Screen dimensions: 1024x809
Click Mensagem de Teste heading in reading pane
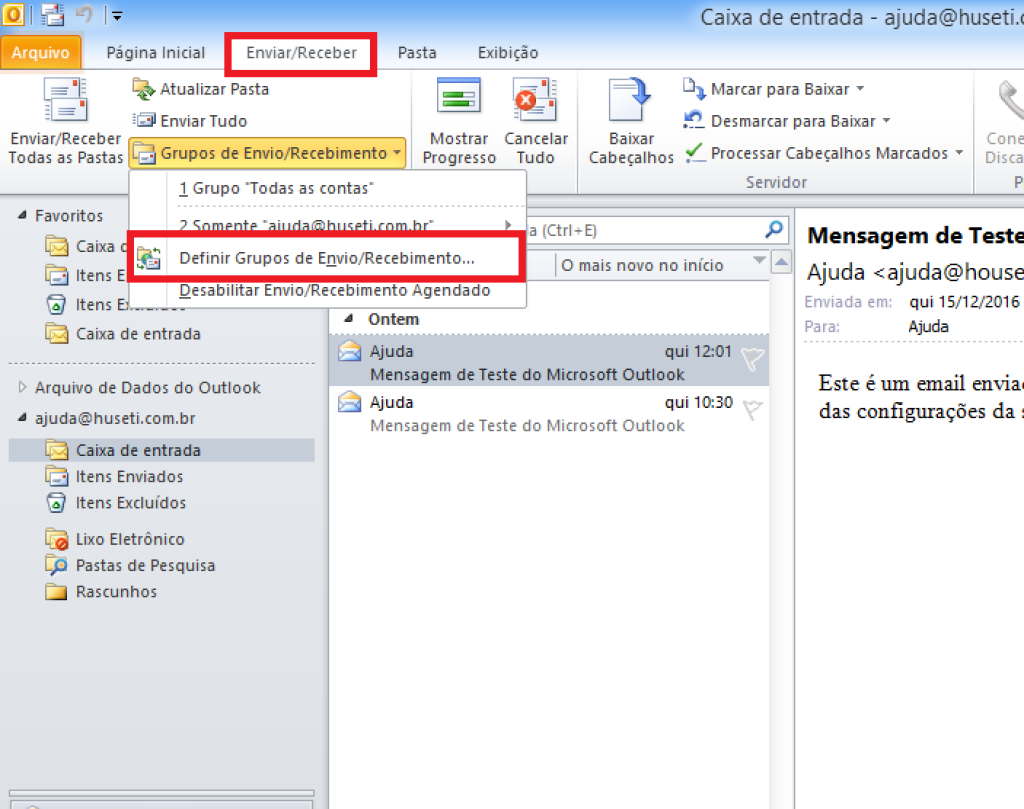(915, 235)
